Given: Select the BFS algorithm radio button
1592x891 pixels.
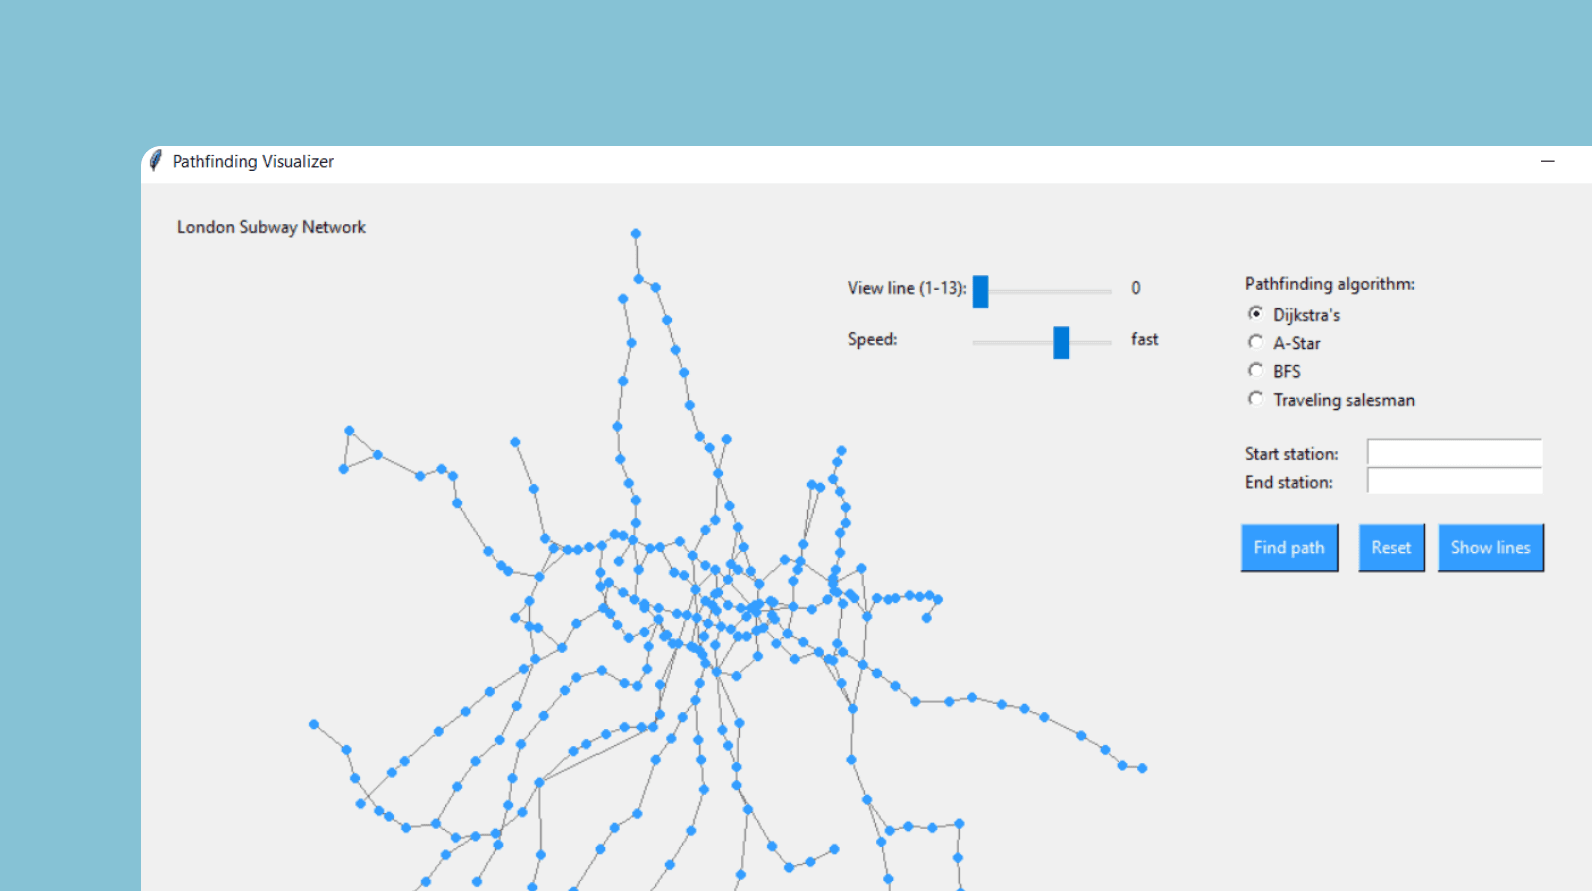Looking at the screenshot, I should click(x=1256, y=371).
